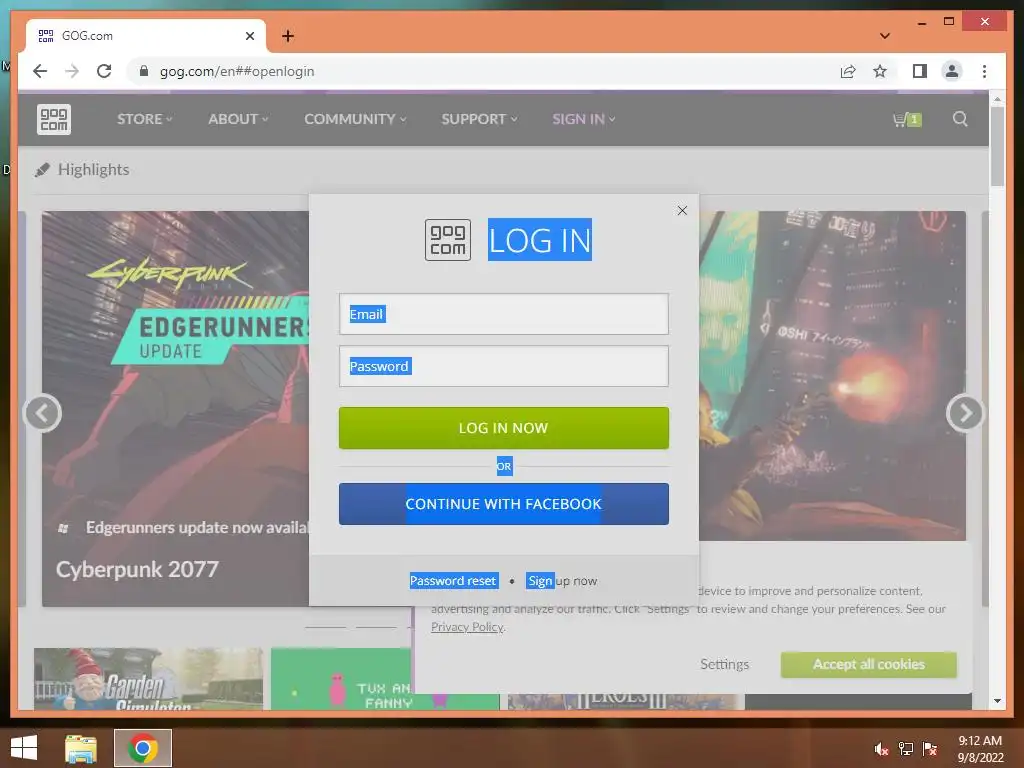This screenshot has width=1024, height=768.
Task: Open the Windows Start button
Action: [24, 748]
